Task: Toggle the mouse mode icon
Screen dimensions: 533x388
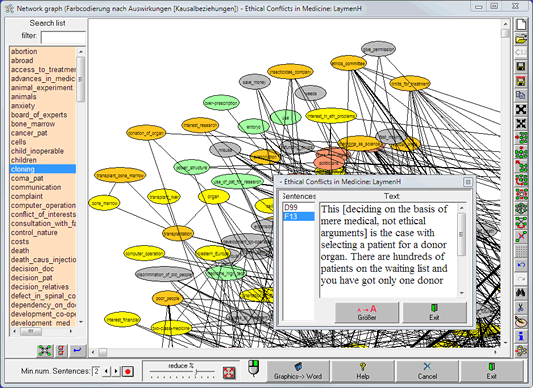Action: click(253, 368)
